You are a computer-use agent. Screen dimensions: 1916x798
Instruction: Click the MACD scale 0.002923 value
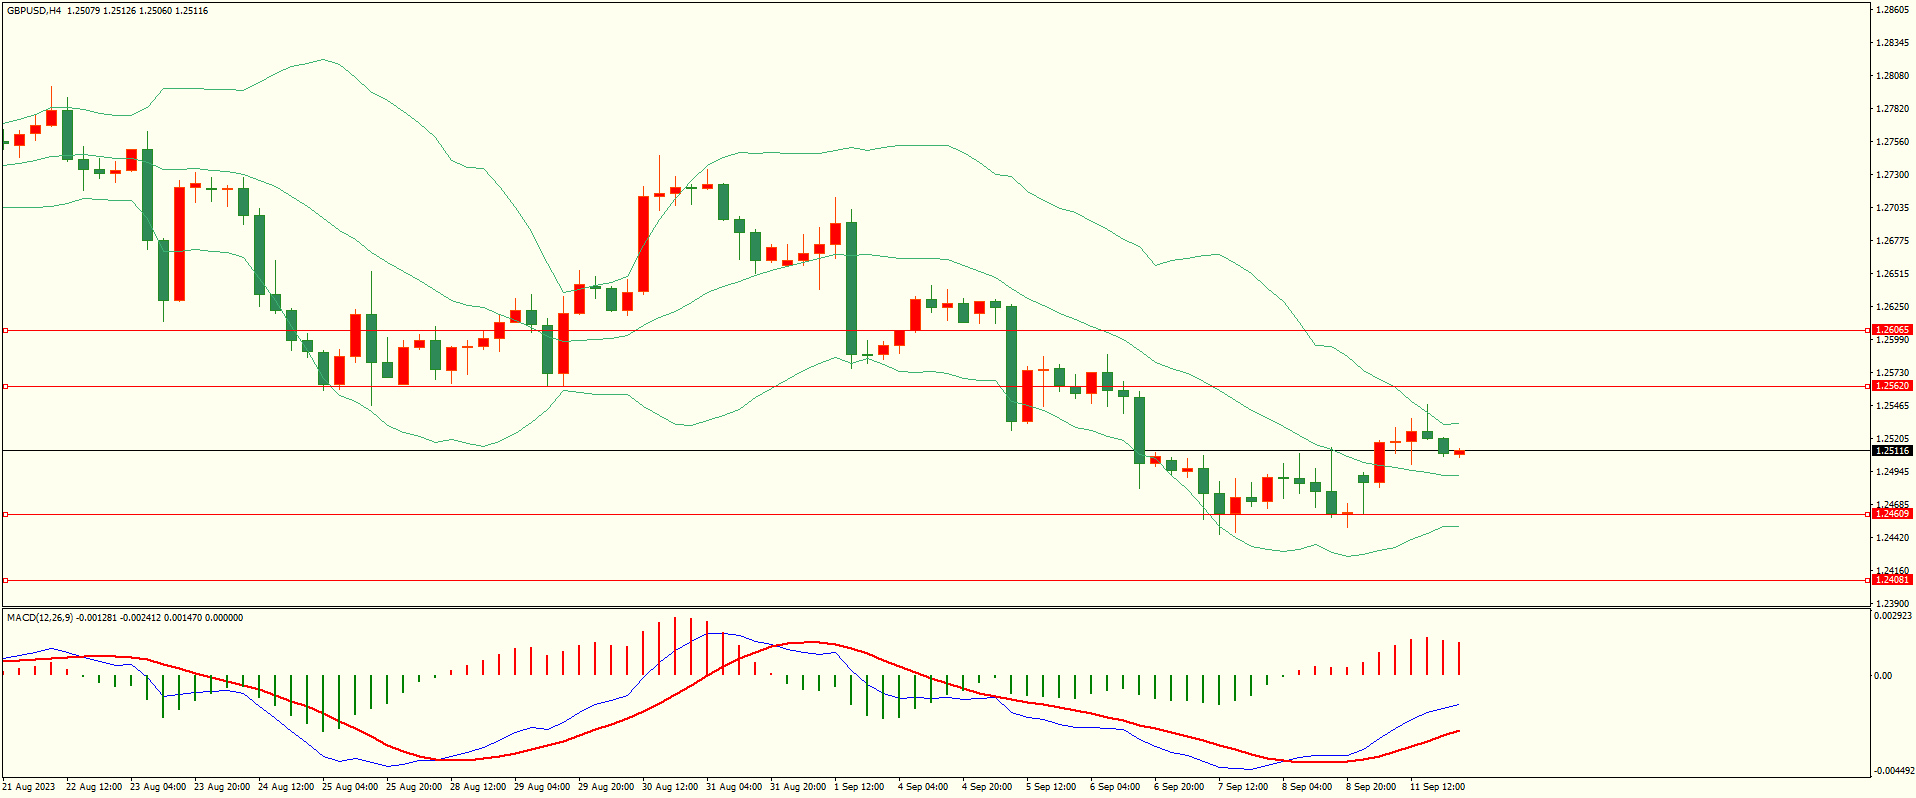tap(1893, 616)
